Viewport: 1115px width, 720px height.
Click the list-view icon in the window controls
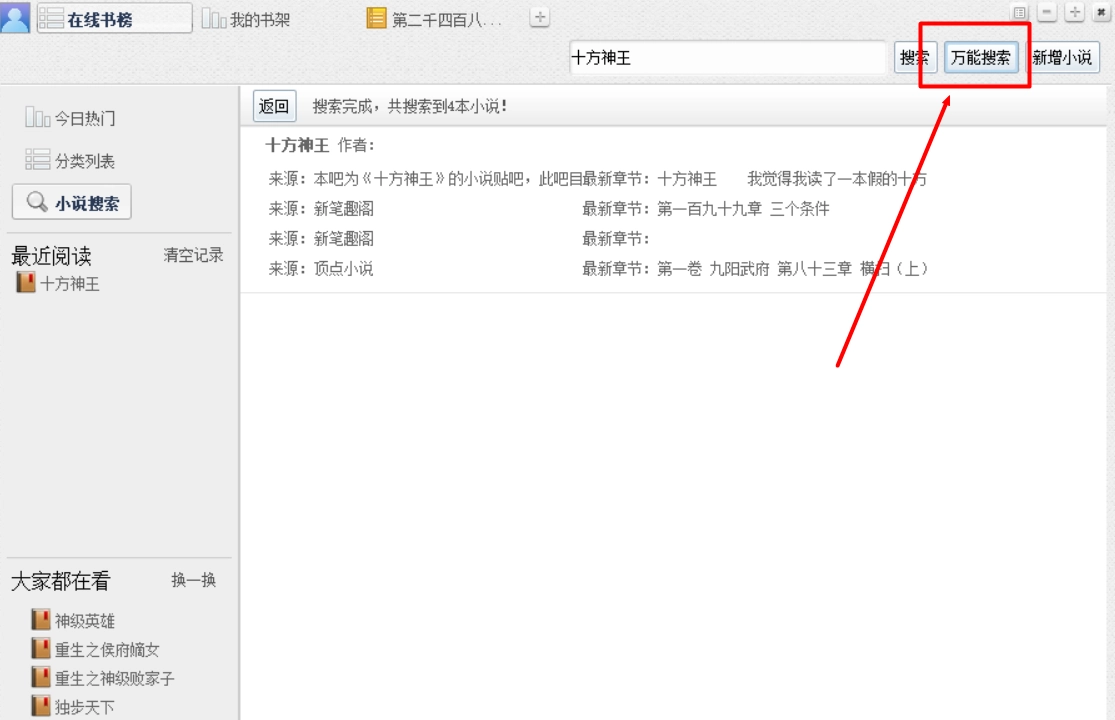[x=1020, y=12]
